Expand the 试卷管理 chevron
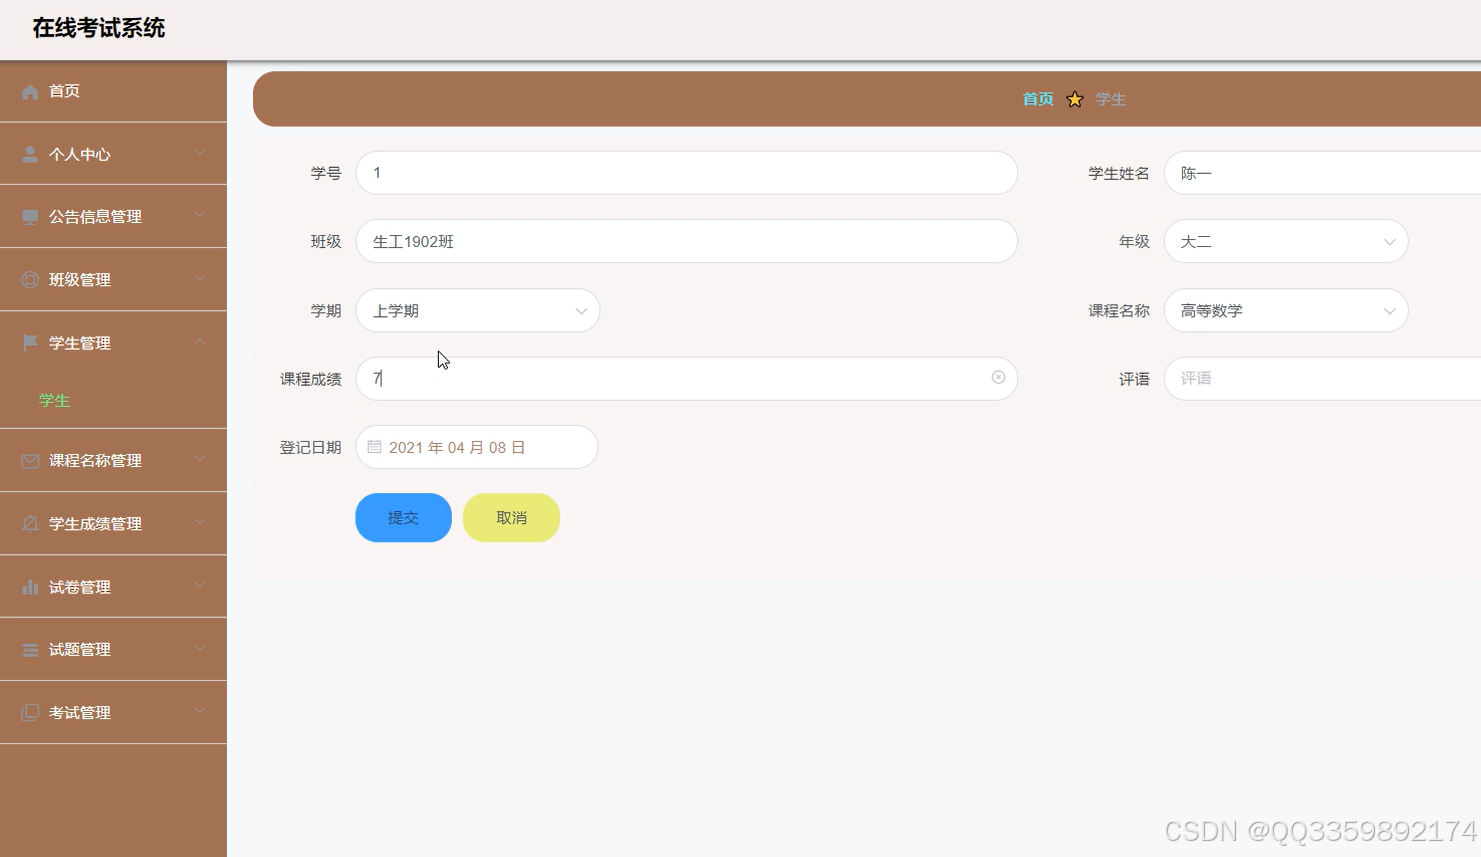This screenshot has width=1481, height=857. pyautogui.click(x=200, y=585)
